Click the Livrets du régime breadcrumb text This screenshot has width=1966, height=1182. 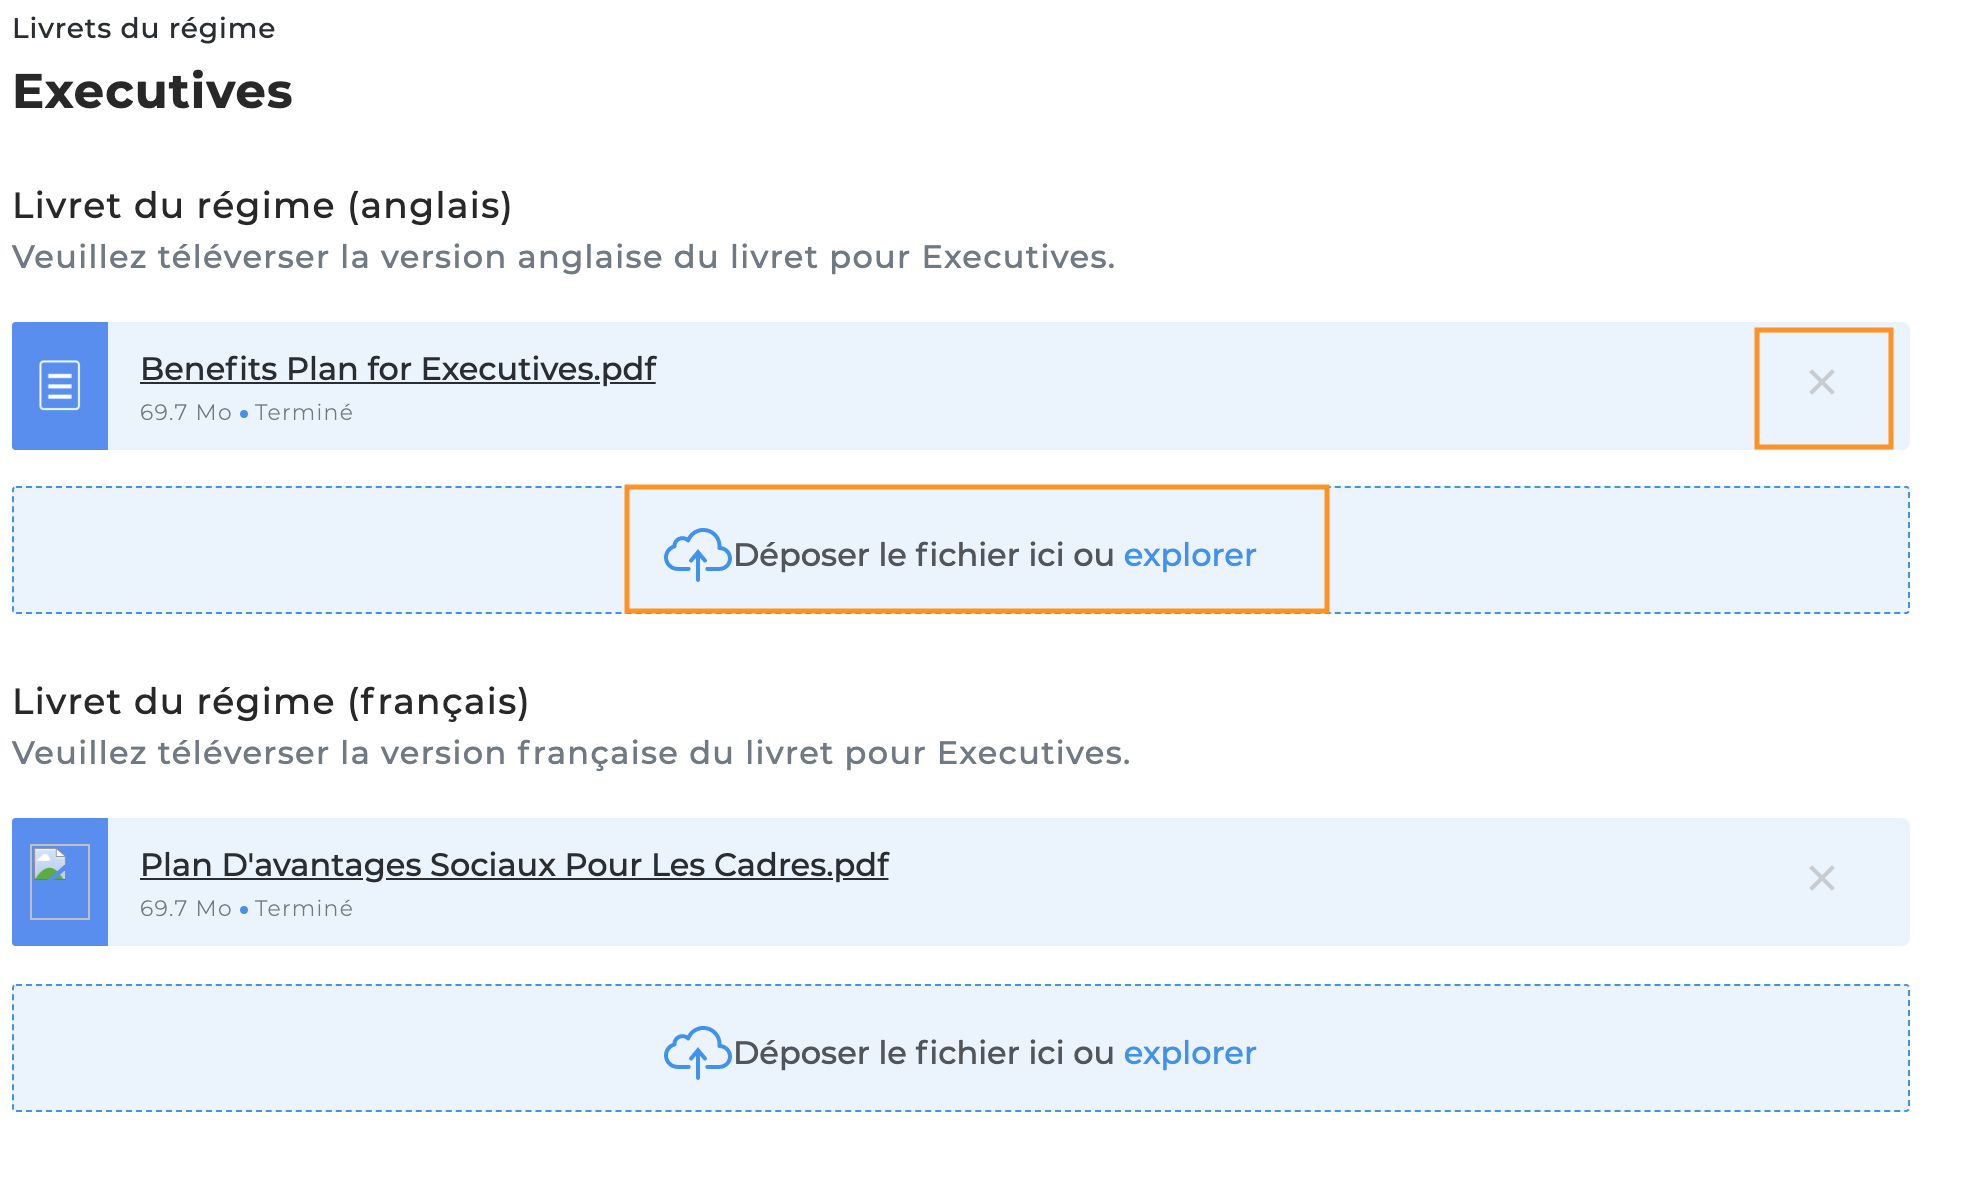(144, 29)
